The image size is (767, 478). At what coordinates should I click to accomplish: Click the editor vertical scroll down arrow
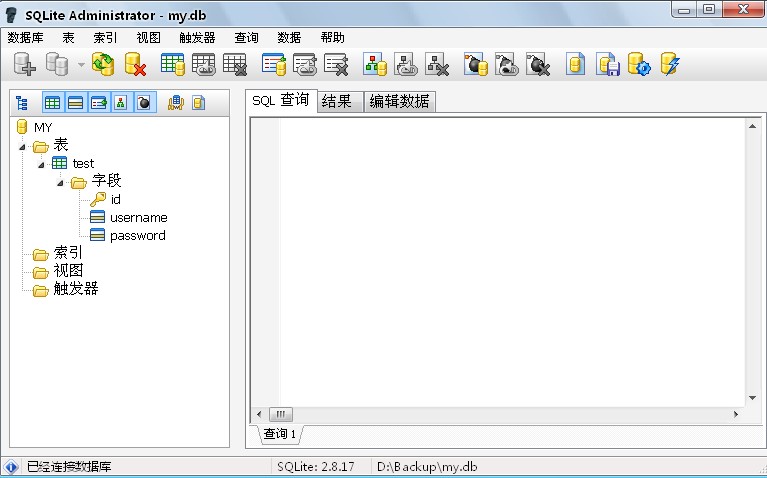(x=752, y=398)
